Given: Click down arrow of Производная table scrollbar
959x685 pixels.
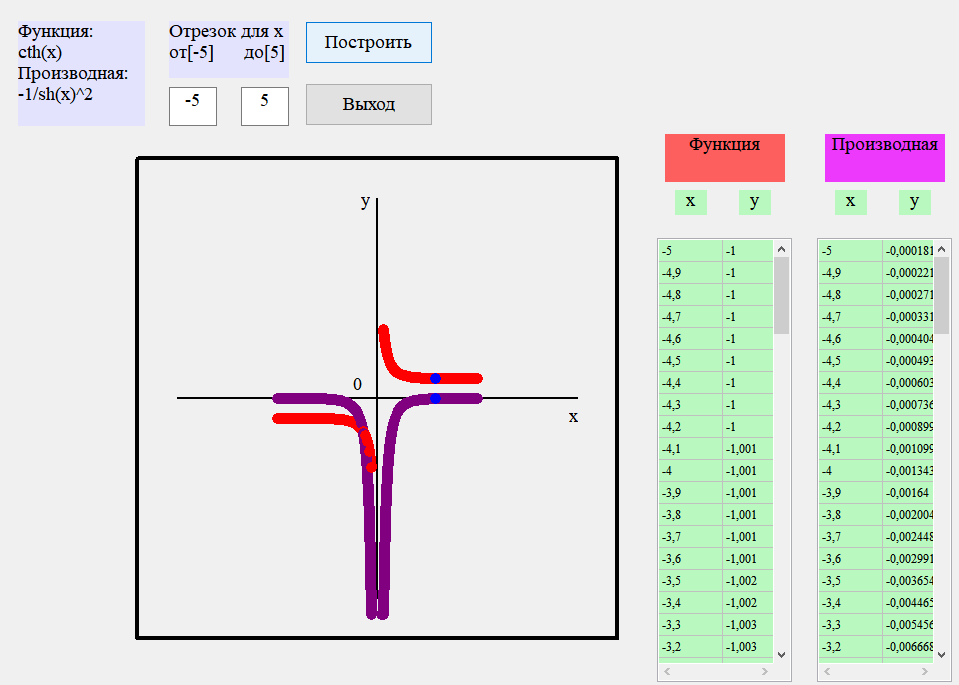Looking at the screenshot, I should pyautogui.click(x=942, y=654).
